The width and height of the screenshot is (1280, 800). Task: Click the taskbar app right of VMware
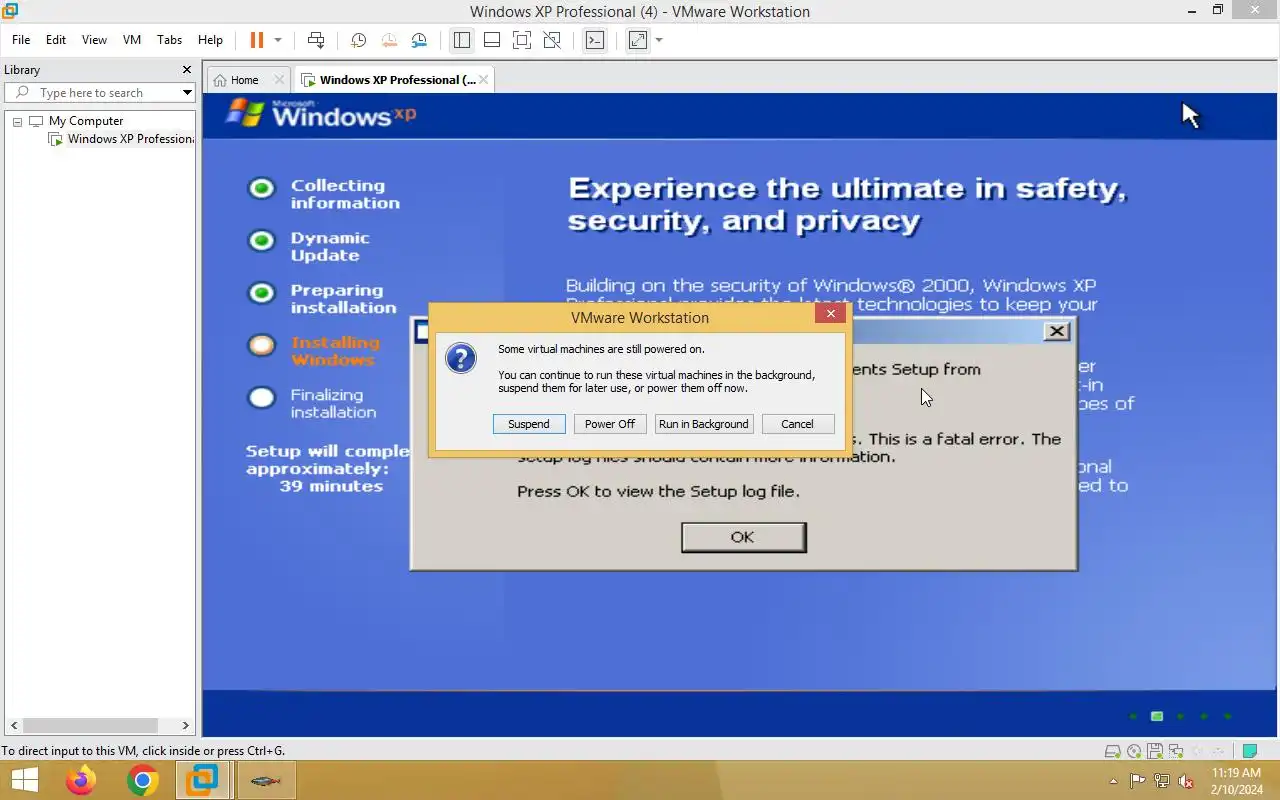(265, 780)
